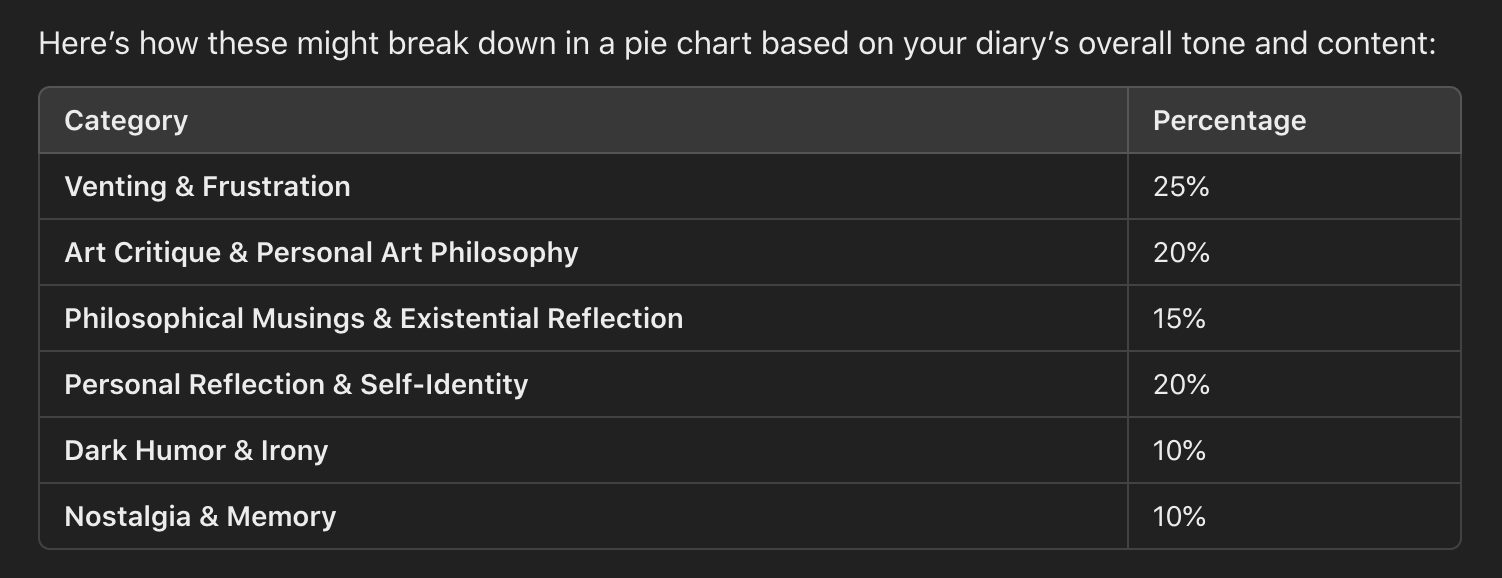Click the Dark Humor & Irony cell
The height and width of the screenshot is (578, 1502).
coord(583,450)
